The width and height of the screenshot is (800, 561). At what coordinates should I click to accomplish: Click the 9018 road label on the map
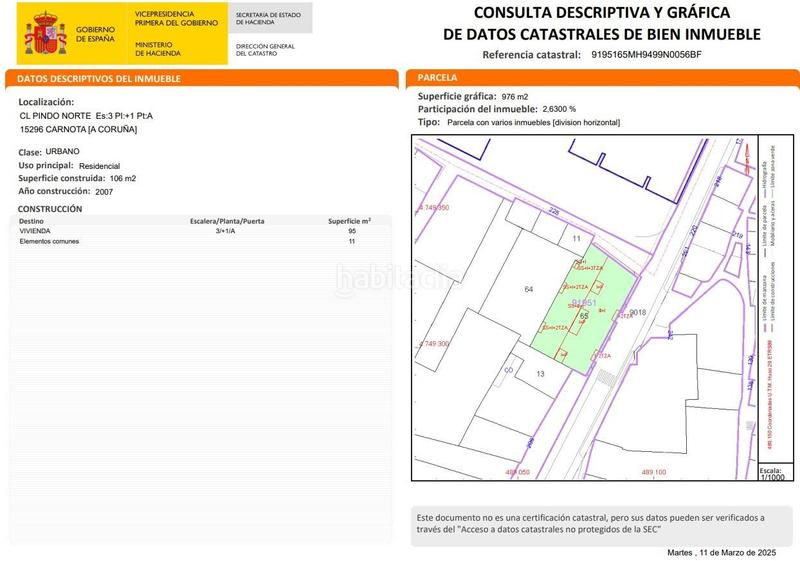[x=640, y=313]
